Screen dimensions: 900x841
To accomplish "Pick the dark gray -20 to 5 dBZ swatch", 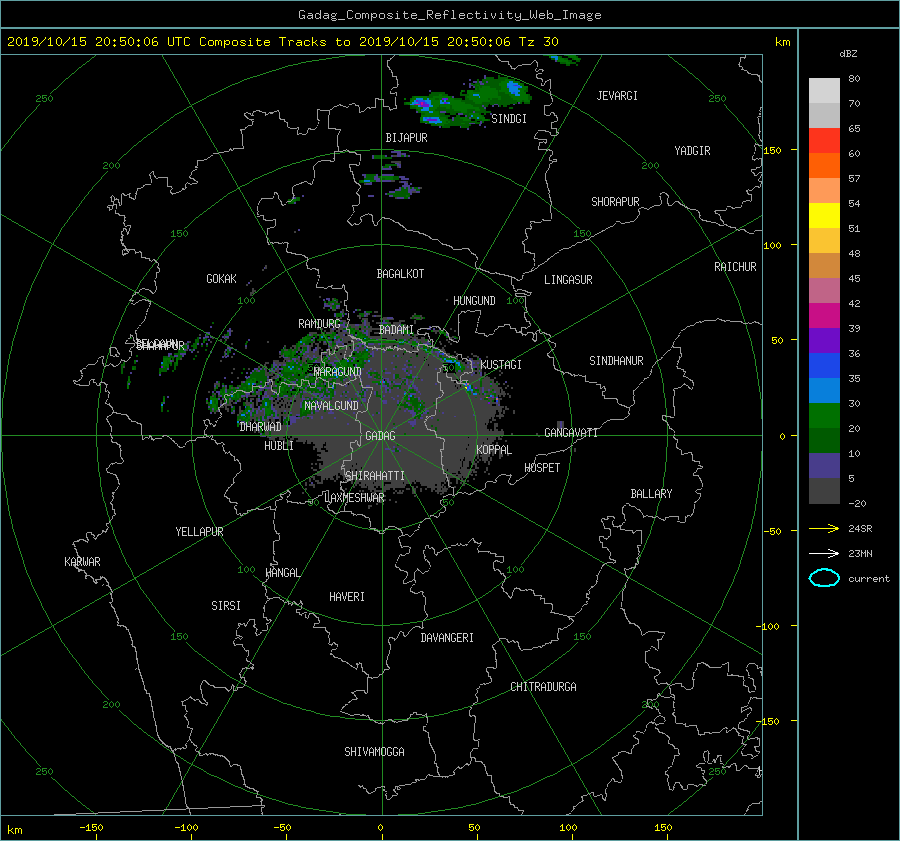I will 824,490.
